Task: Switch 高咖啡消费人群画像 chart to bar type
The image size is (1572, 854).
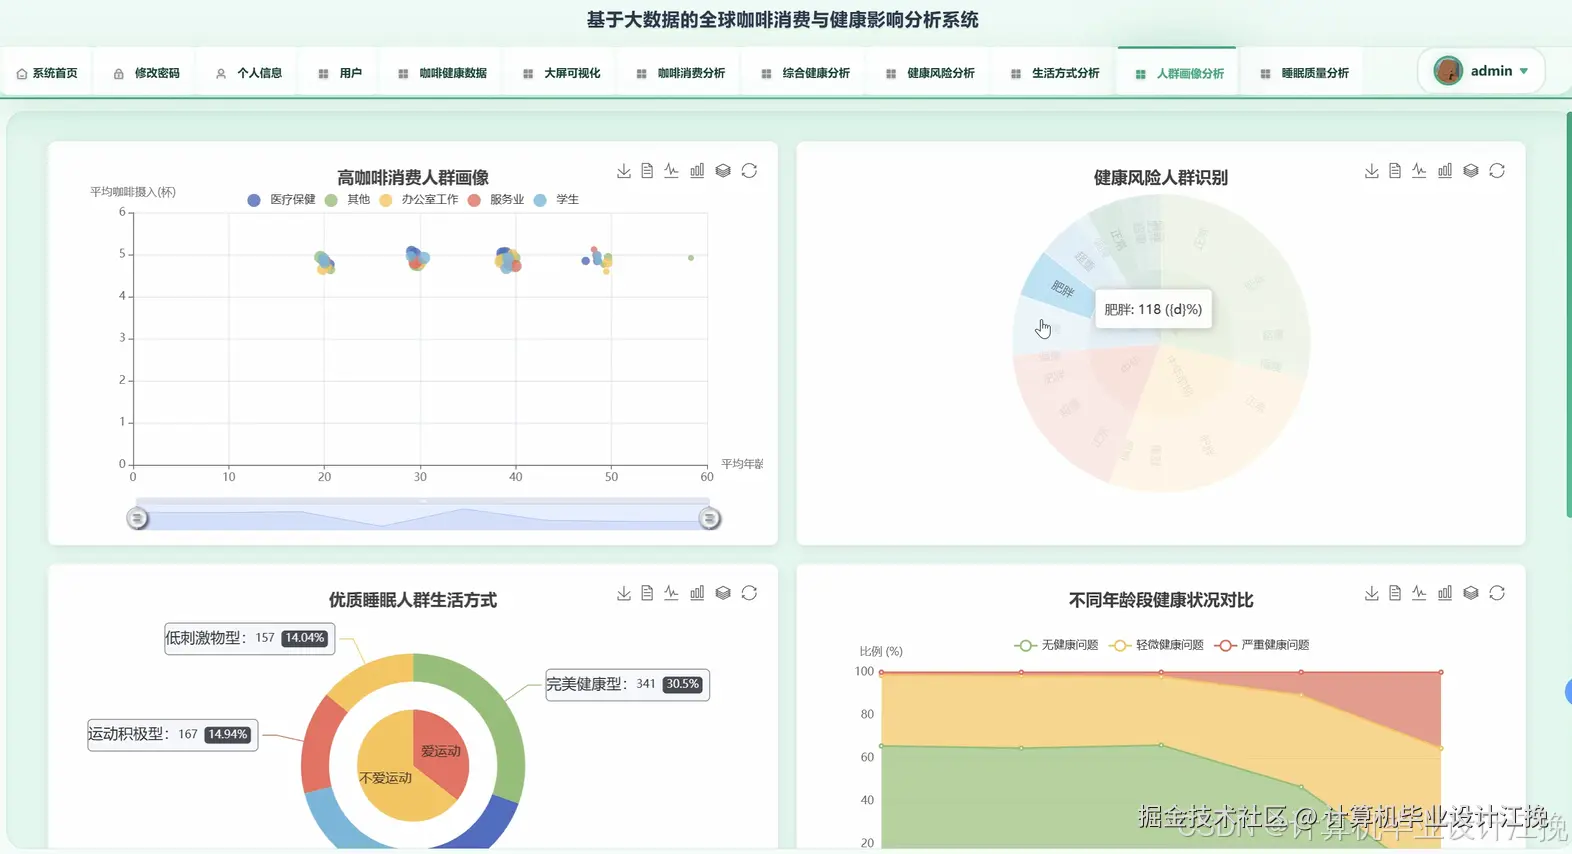Action: [x=697, y=171]
